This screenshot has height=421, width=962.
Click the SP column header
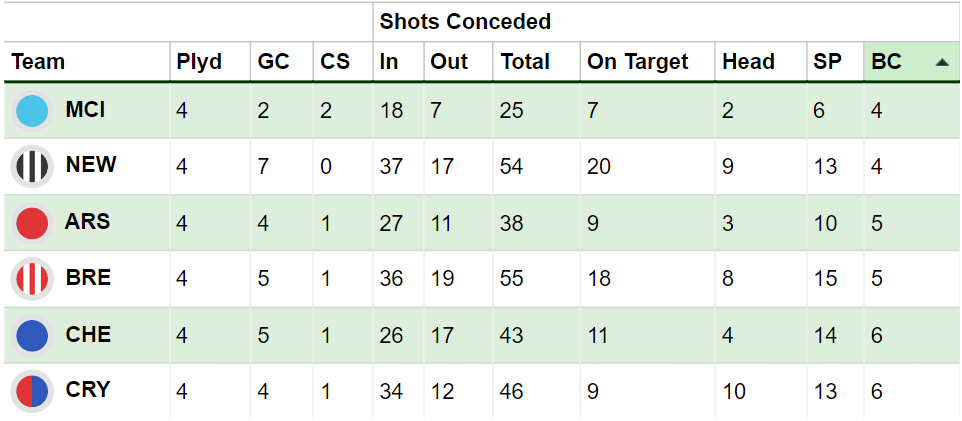click(x=827, y=62)
